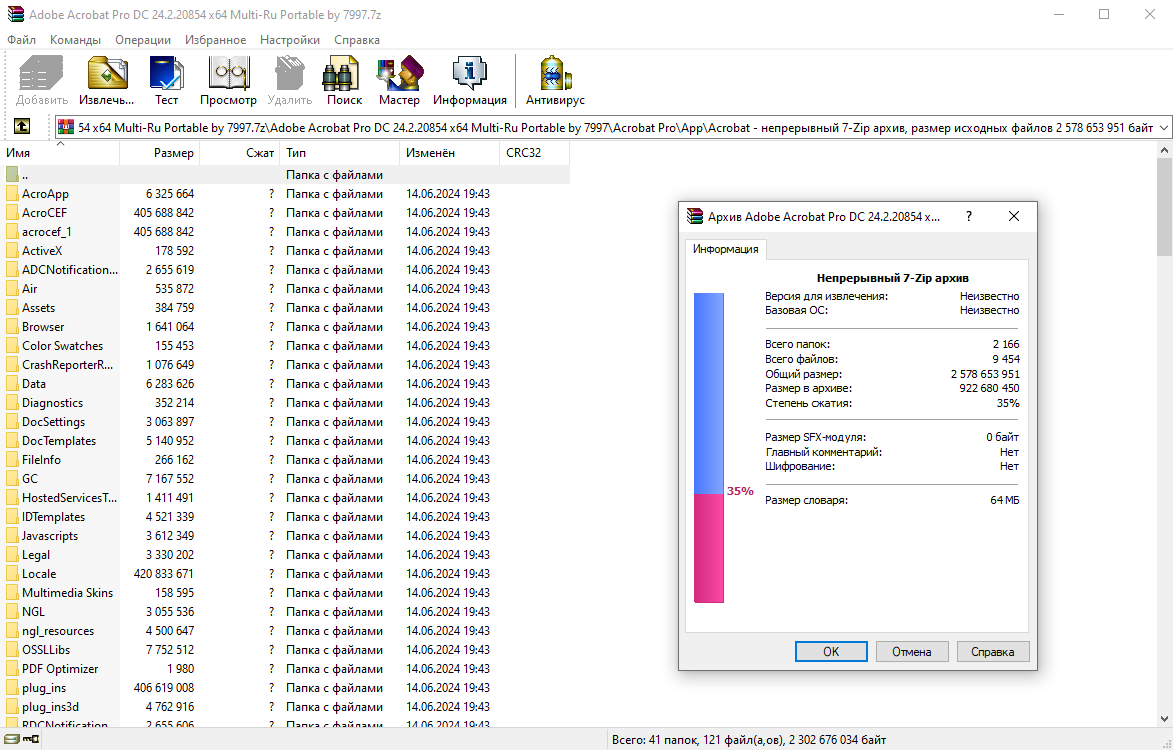
Task: Select the ActiveX folder icon
Action: click(x=12, y=250)
